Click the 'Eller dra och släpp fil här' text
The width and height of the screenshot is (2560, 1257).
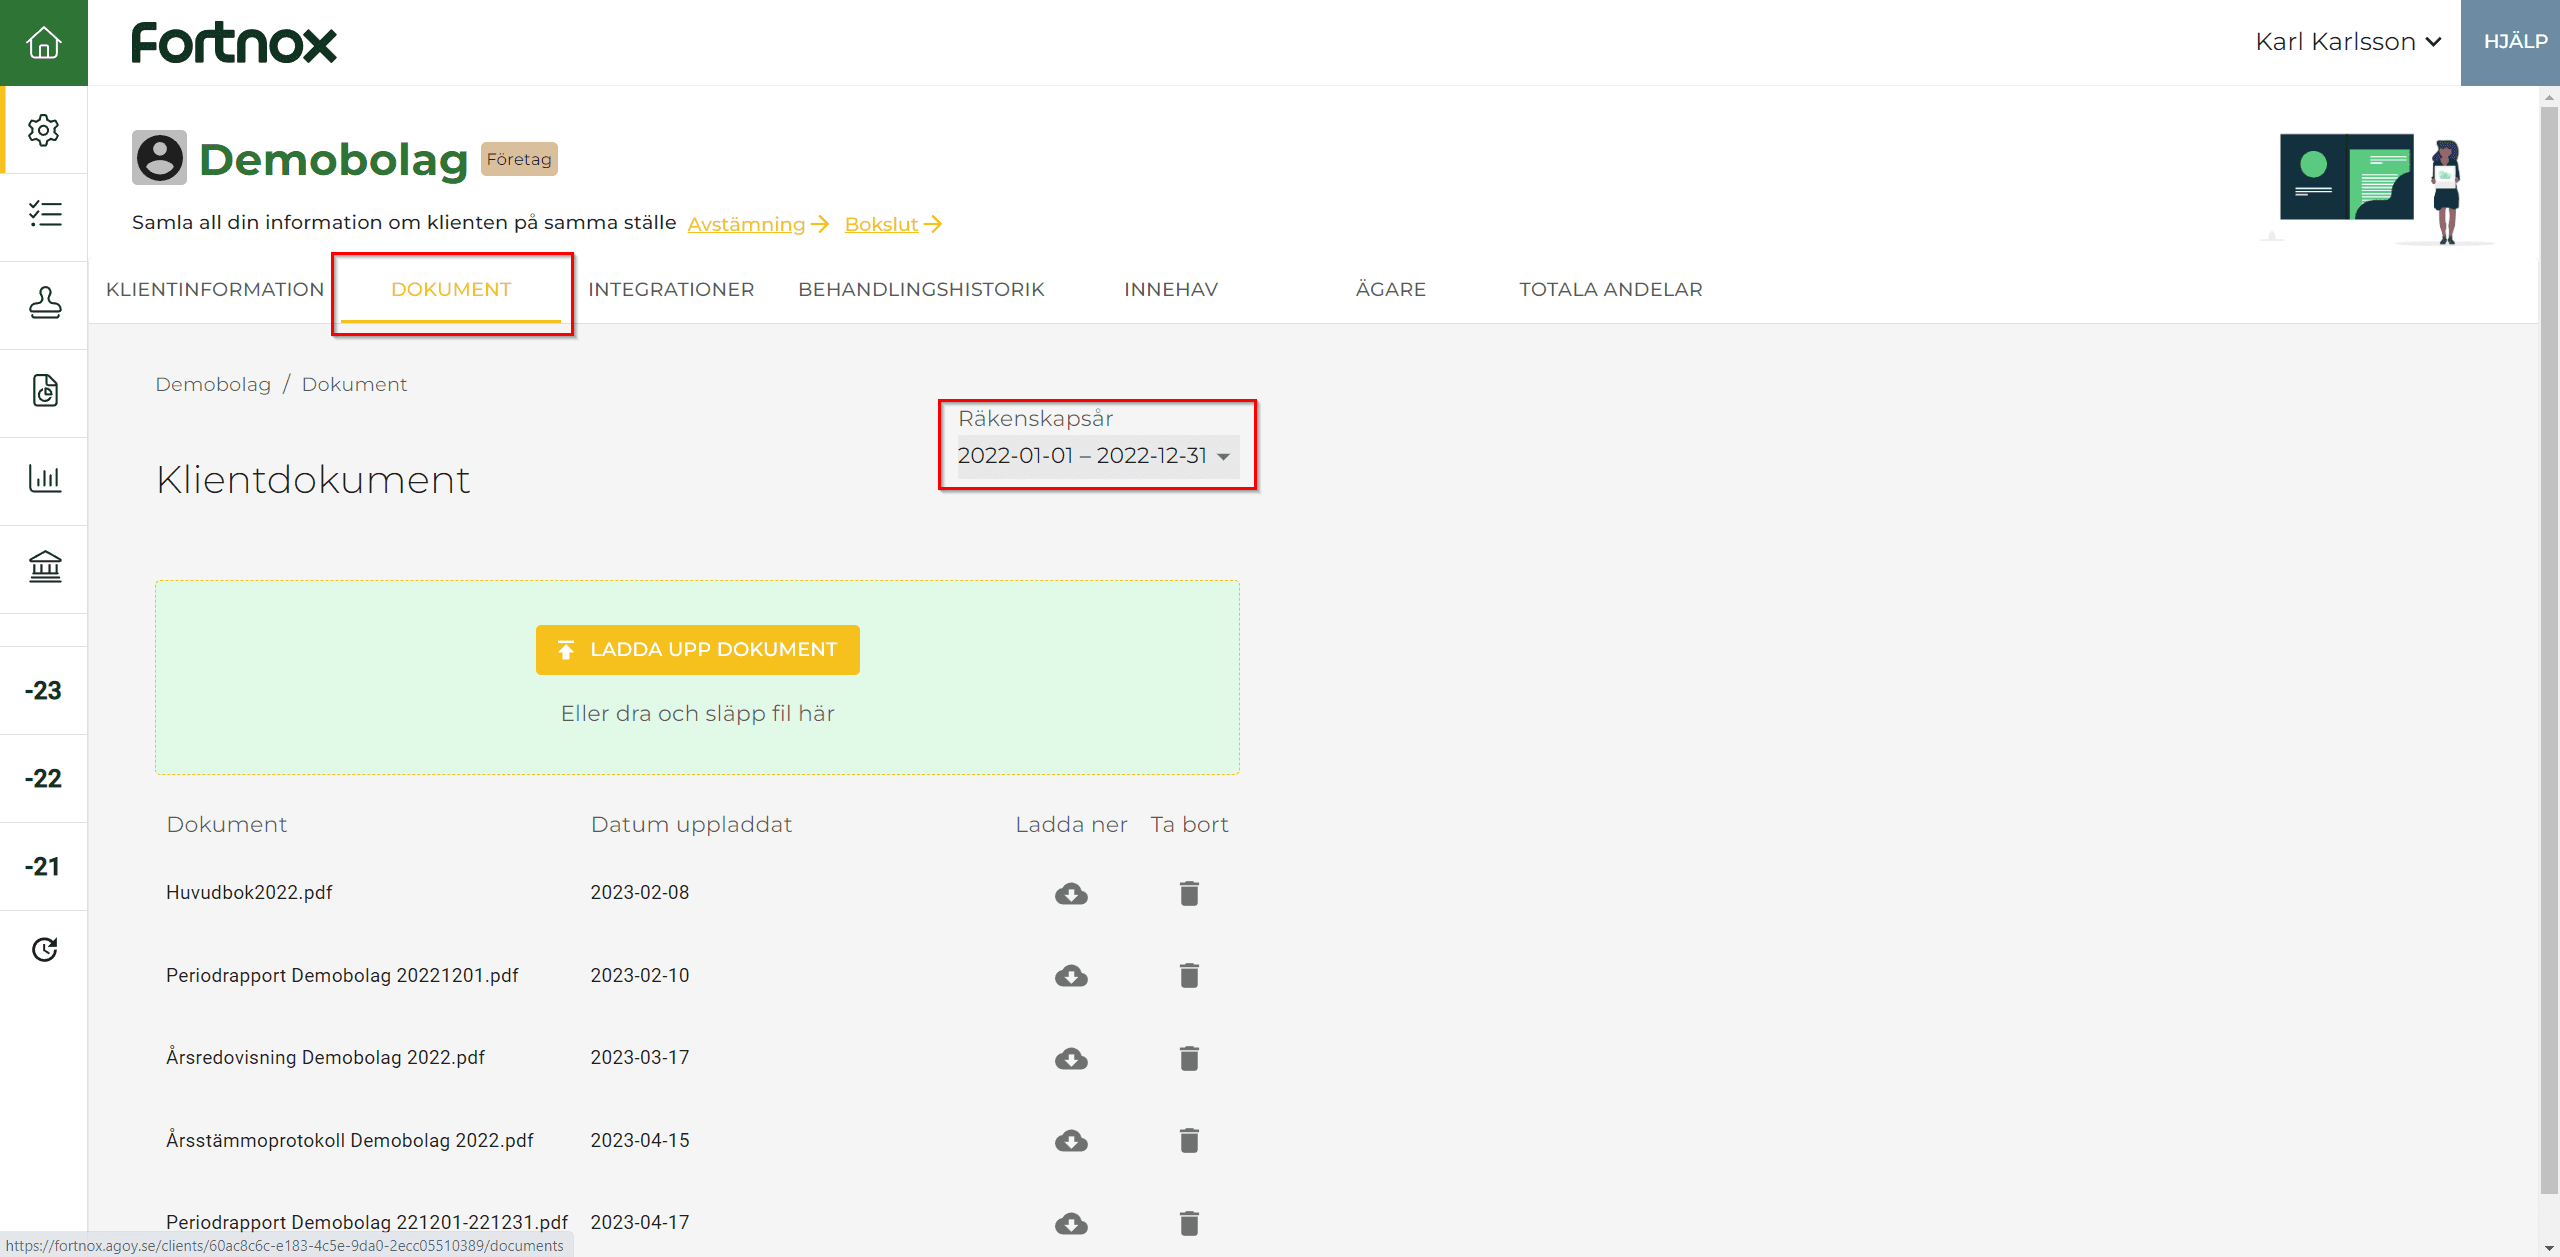(x=698, y=713)
